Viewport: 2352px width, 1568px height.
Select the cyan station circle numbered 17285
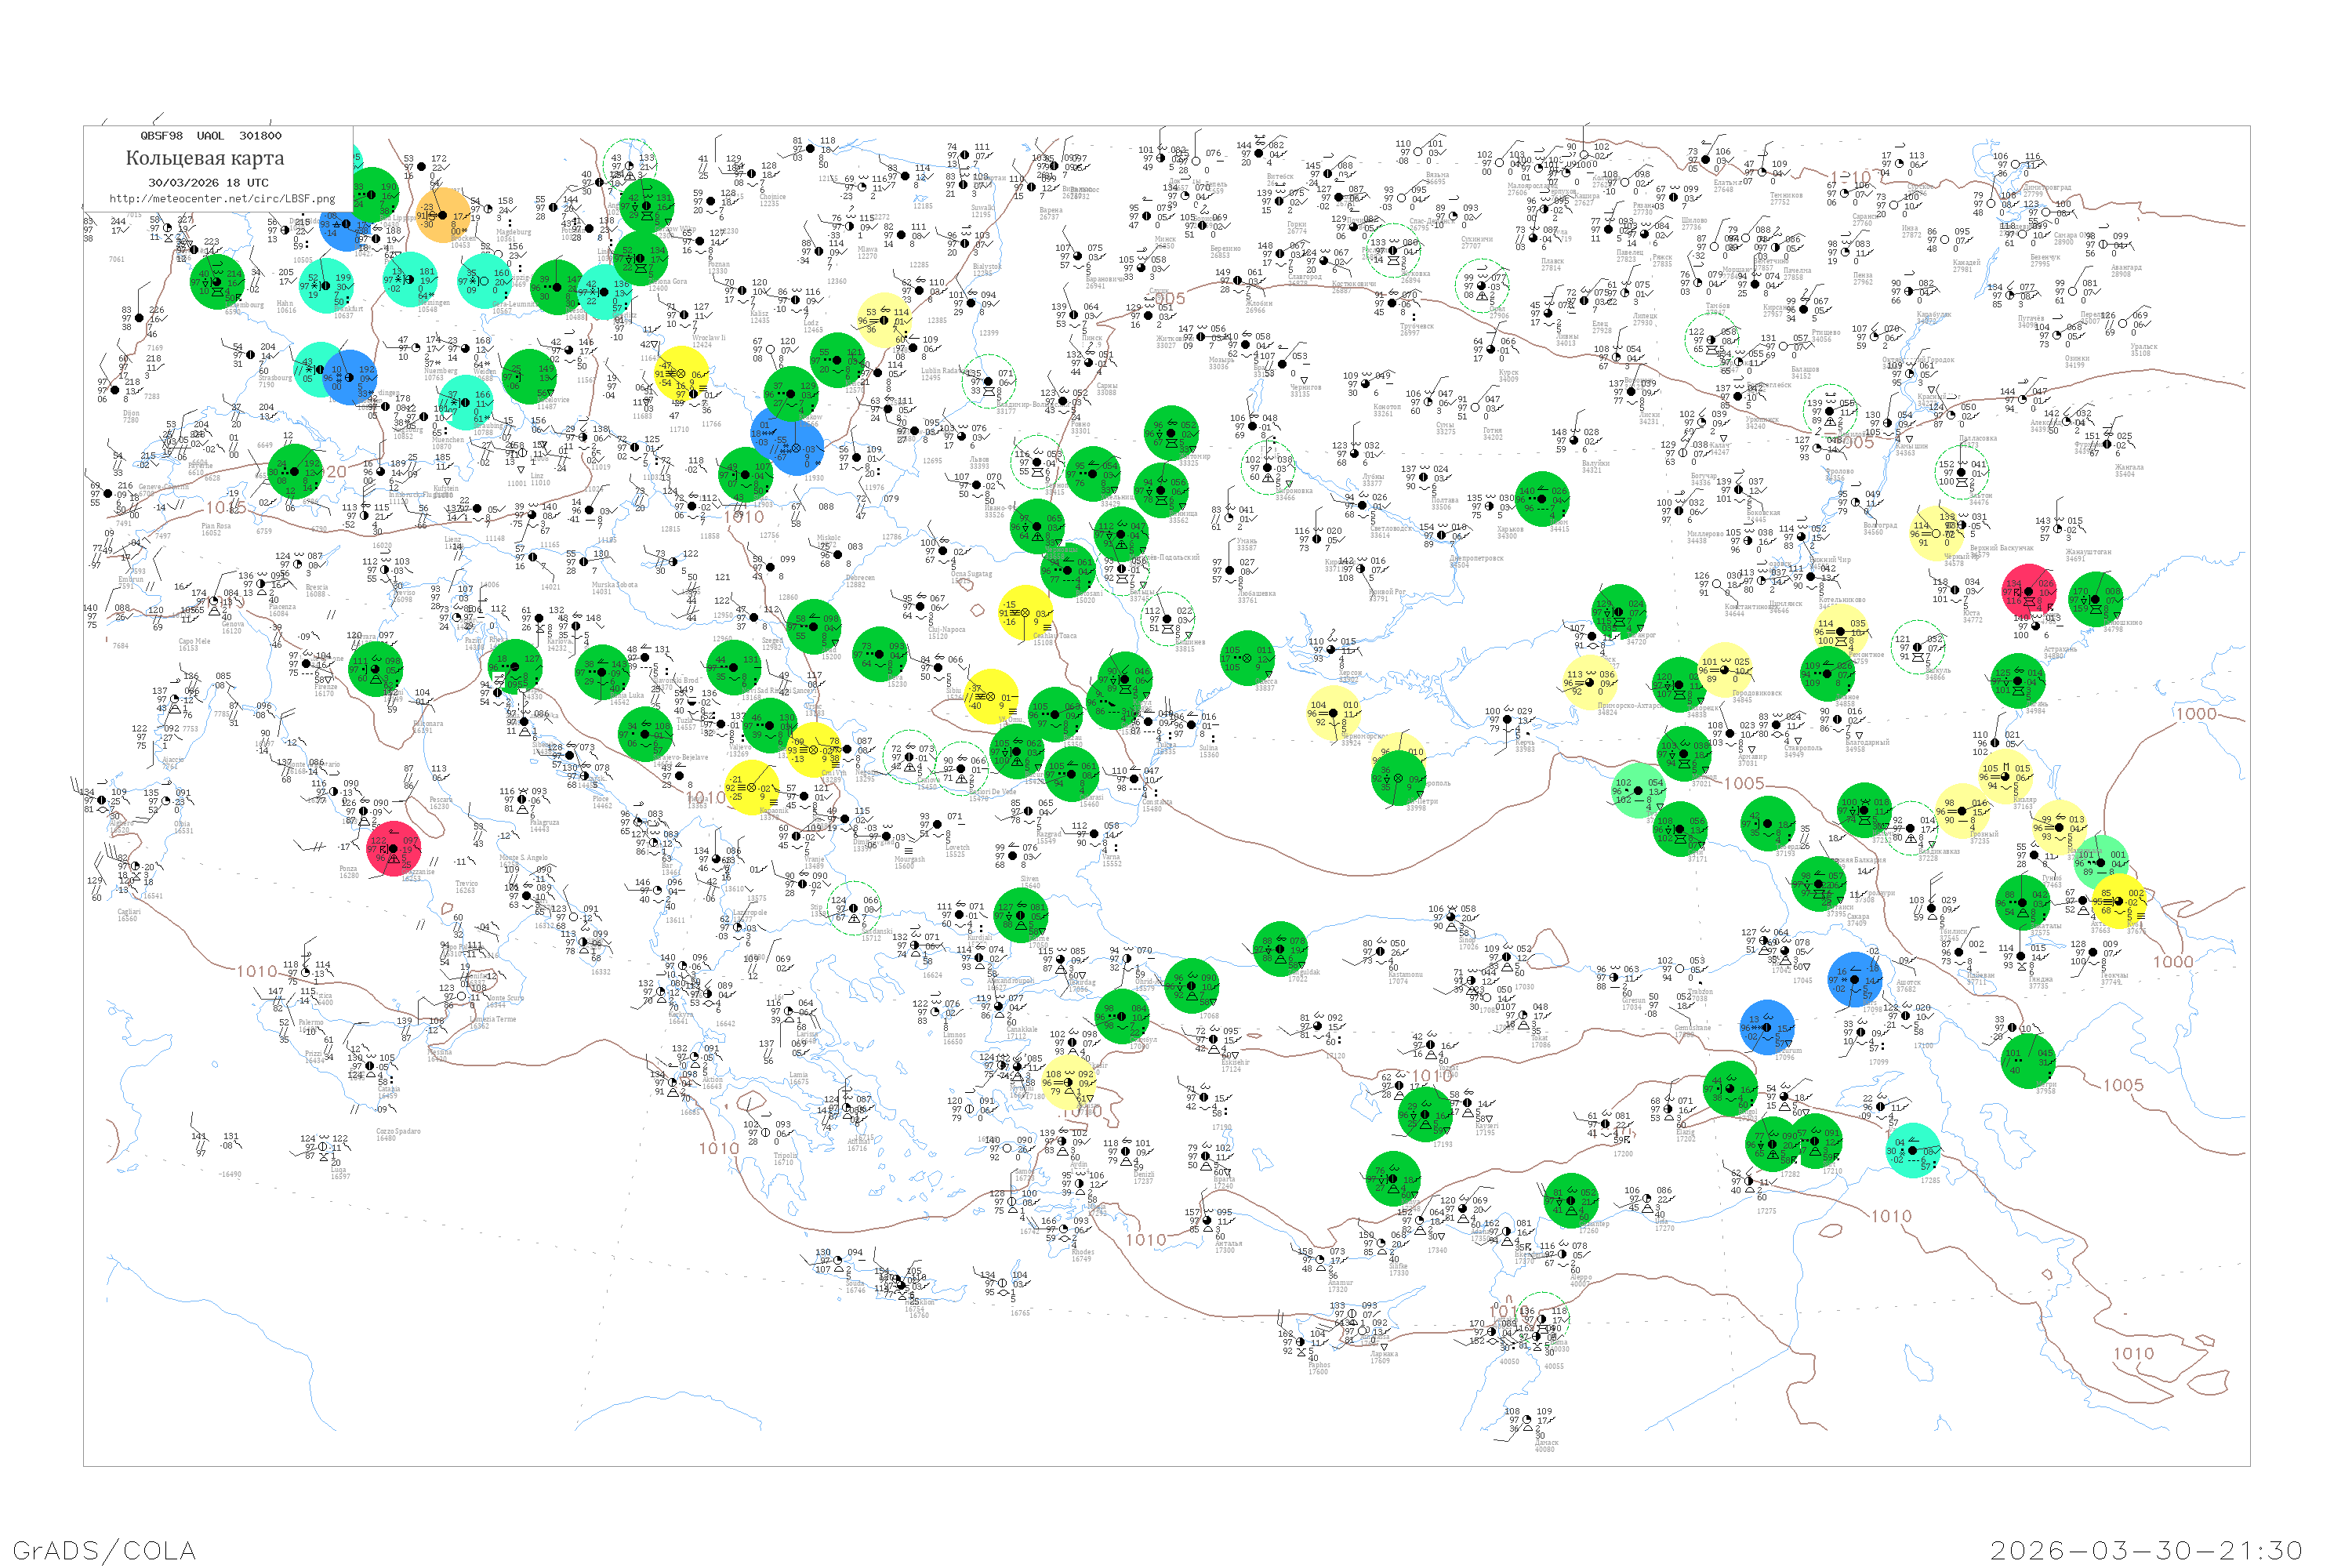click(x=1913, y=1151)
